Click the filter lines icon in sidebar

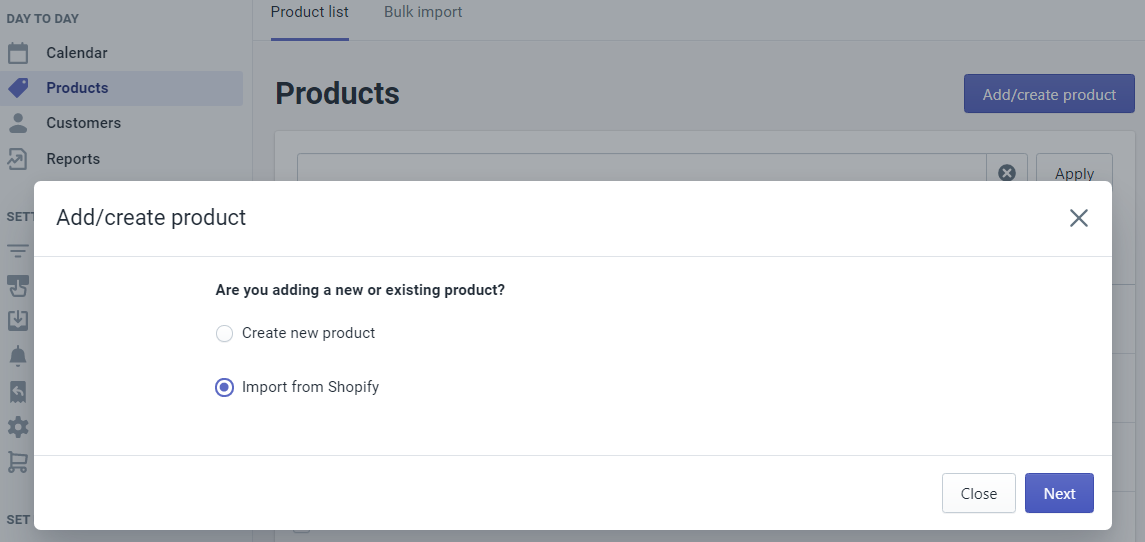coord(18,251)
